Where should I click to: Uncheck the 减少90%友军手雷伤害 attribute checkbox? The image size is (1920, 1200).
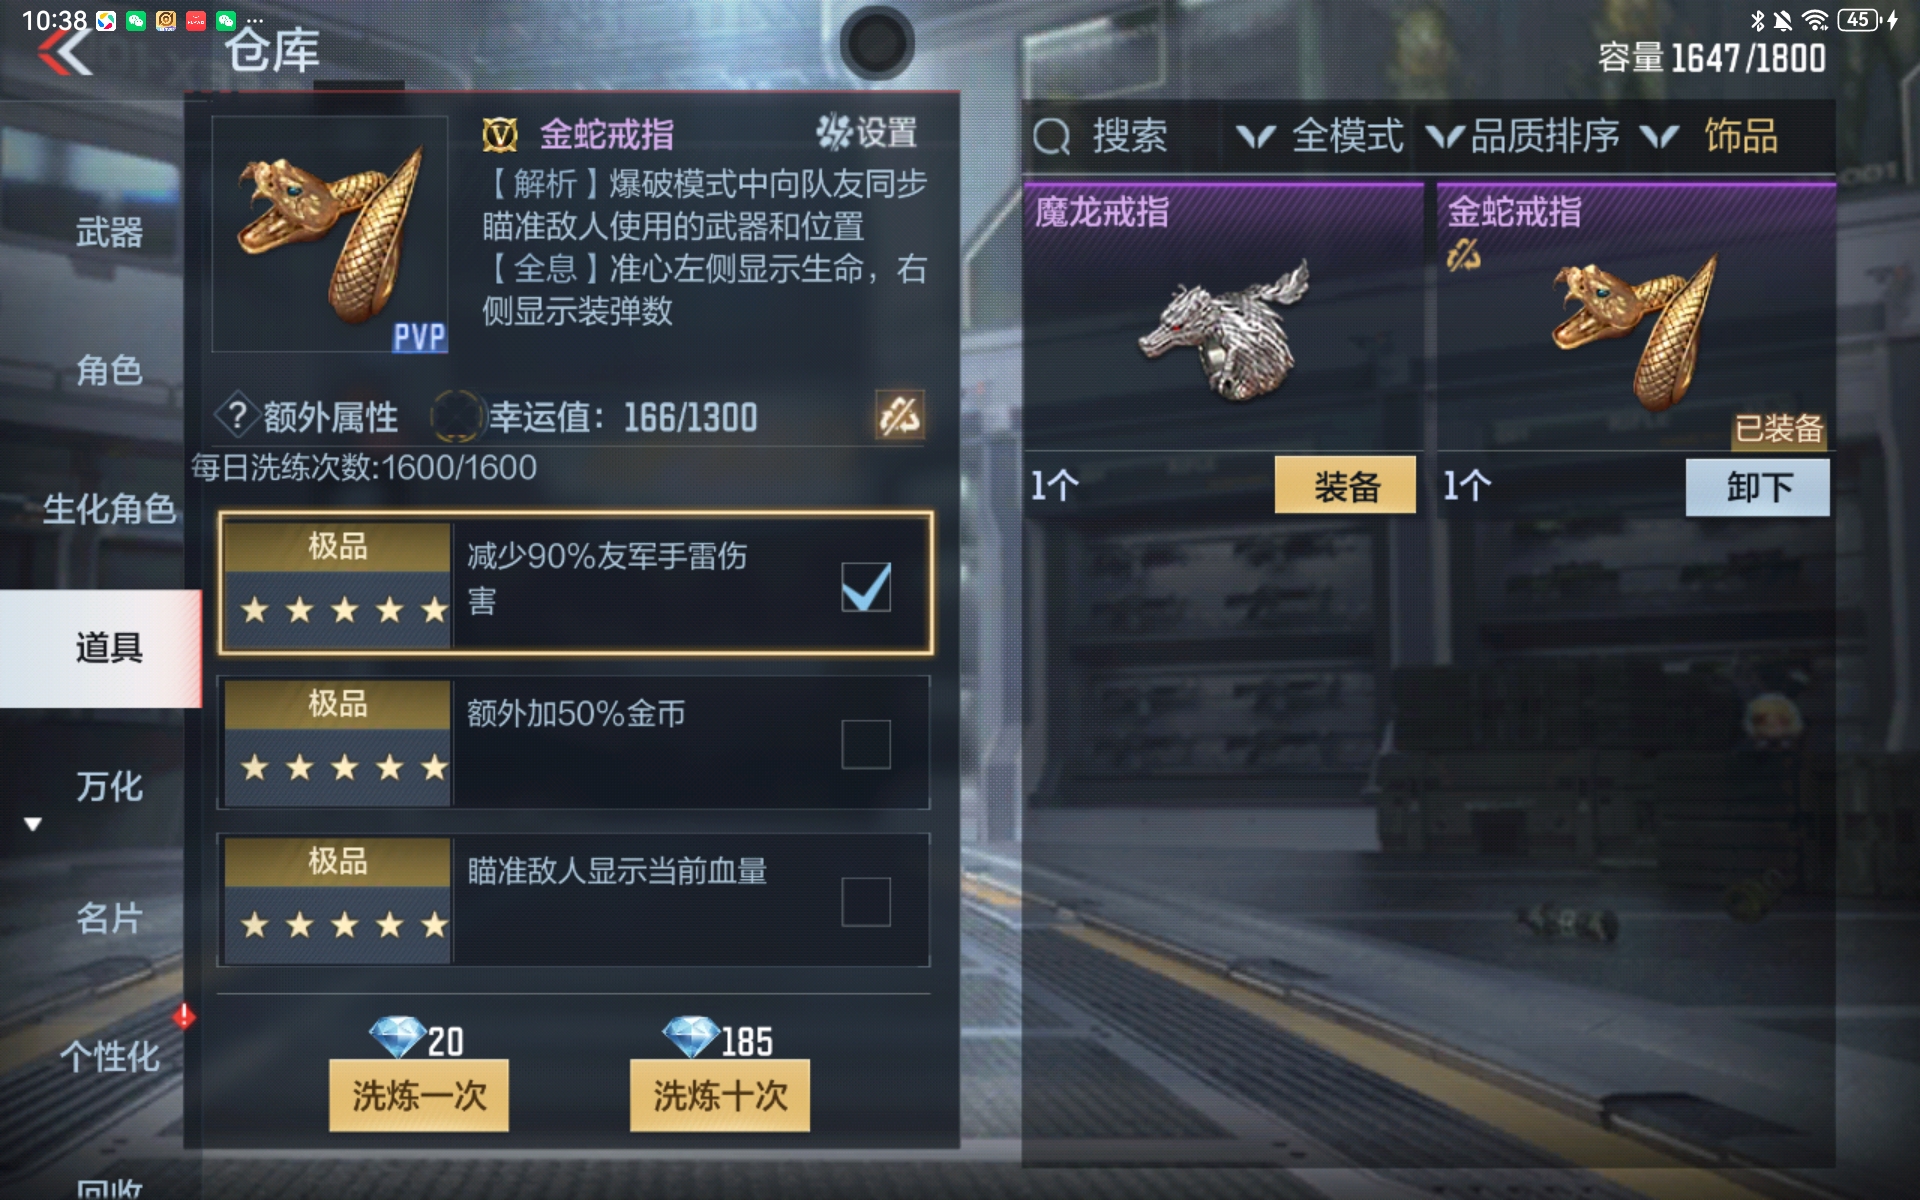pos(866,586)
